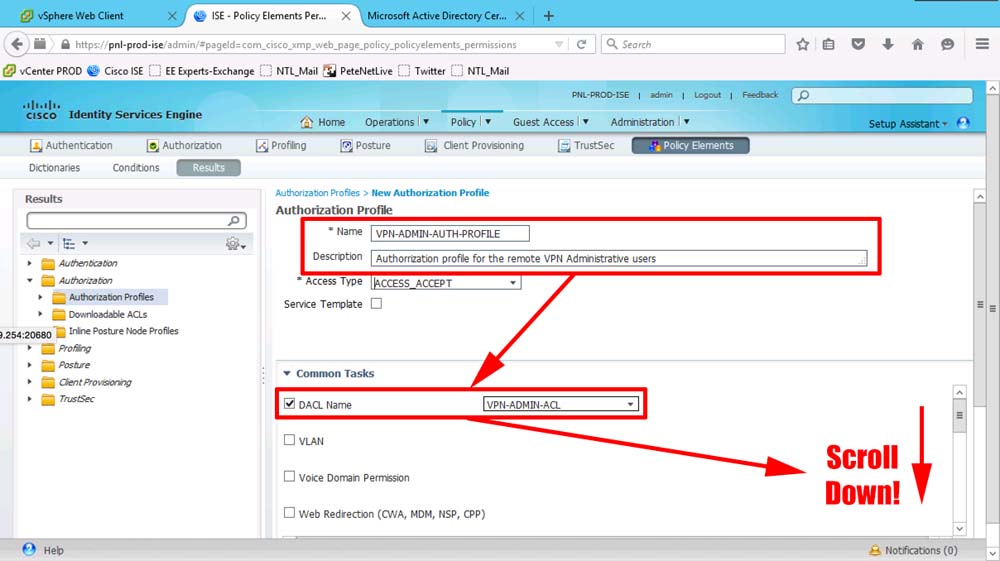1000x561 pixels.
Task: Click the Logout link
Action: 707,95
